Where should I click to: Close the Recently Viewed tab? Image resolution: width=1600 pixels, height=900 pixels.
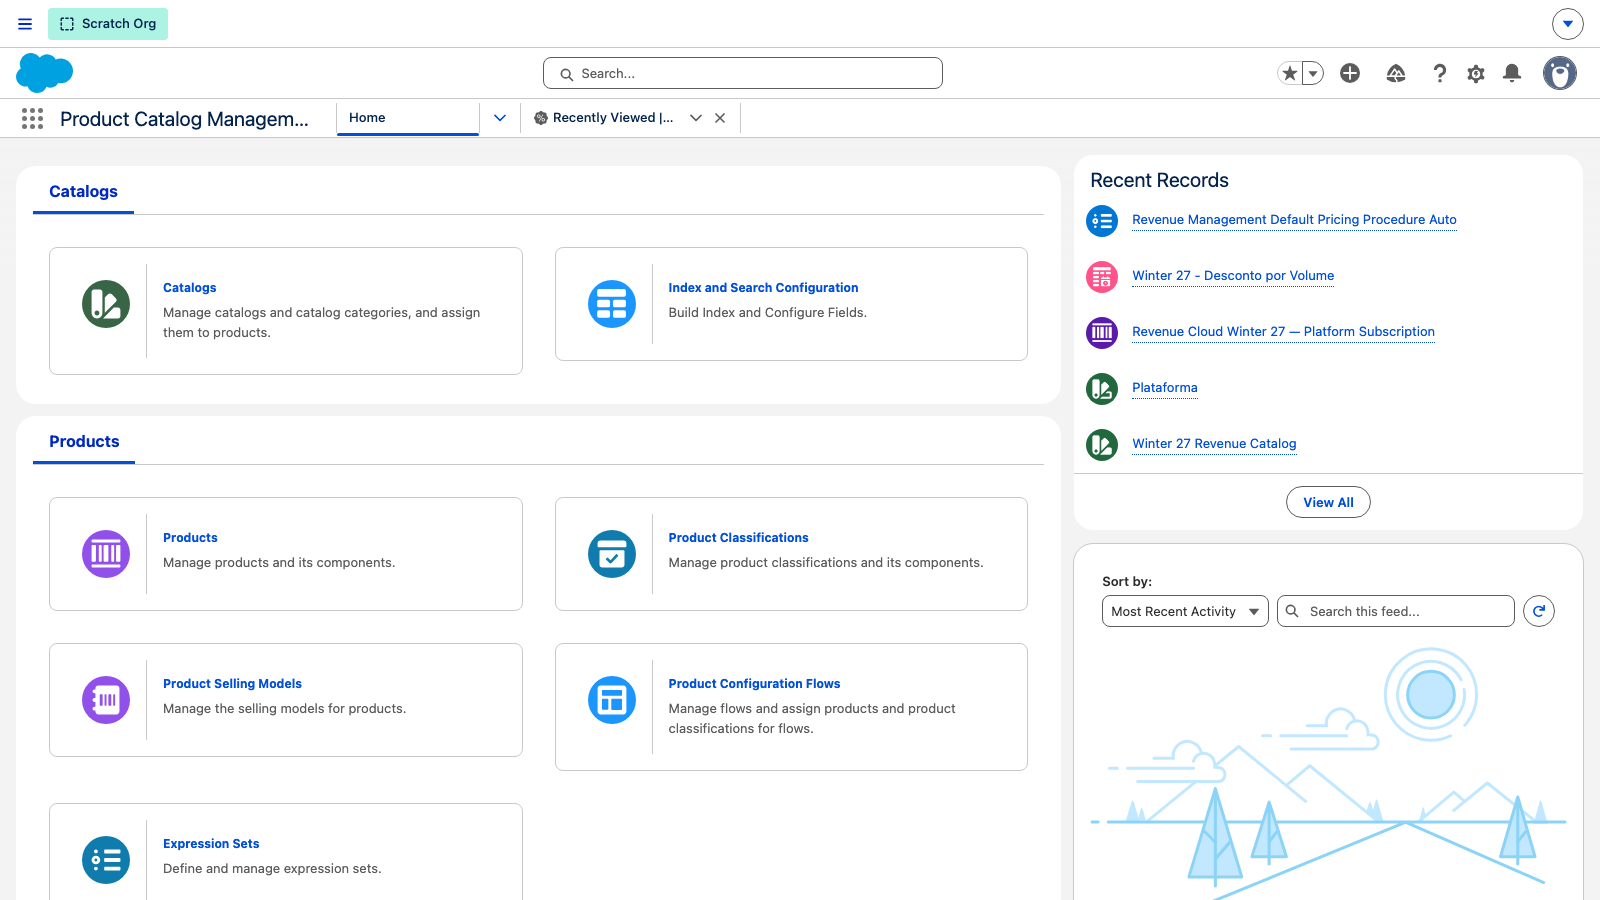pos(720,118)
